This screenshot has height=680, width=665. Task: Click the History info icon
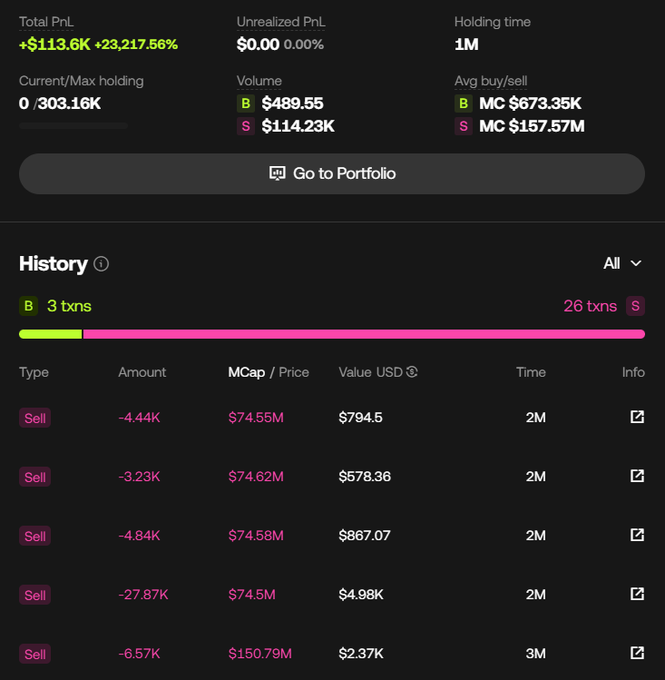tap(101, 264)
